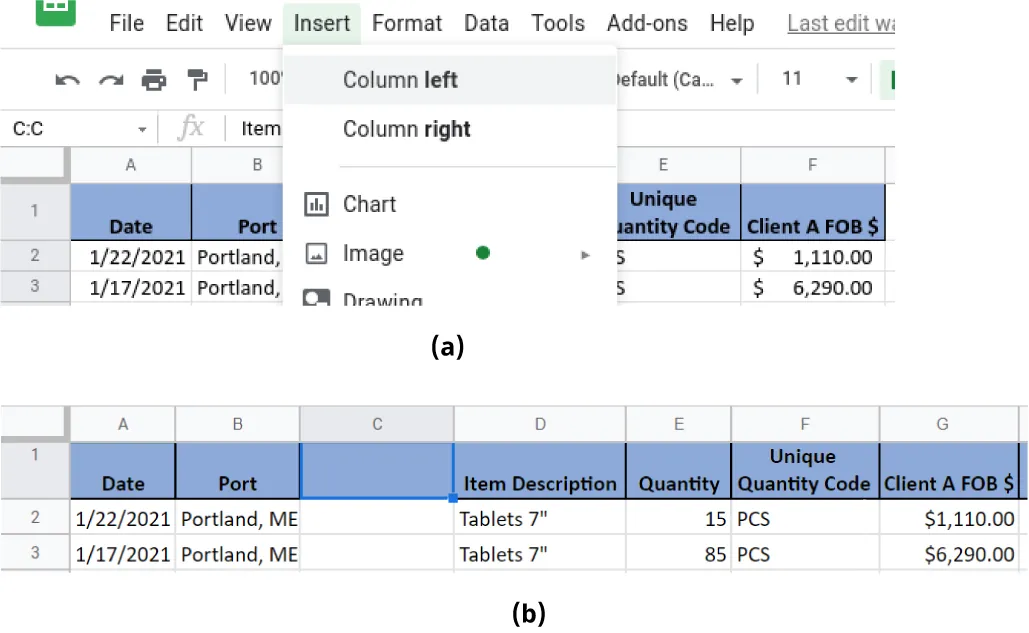This screenshot has height=633, width=1029.
Task: Expand the Image submenu arrow
Action: coord(585,255)
